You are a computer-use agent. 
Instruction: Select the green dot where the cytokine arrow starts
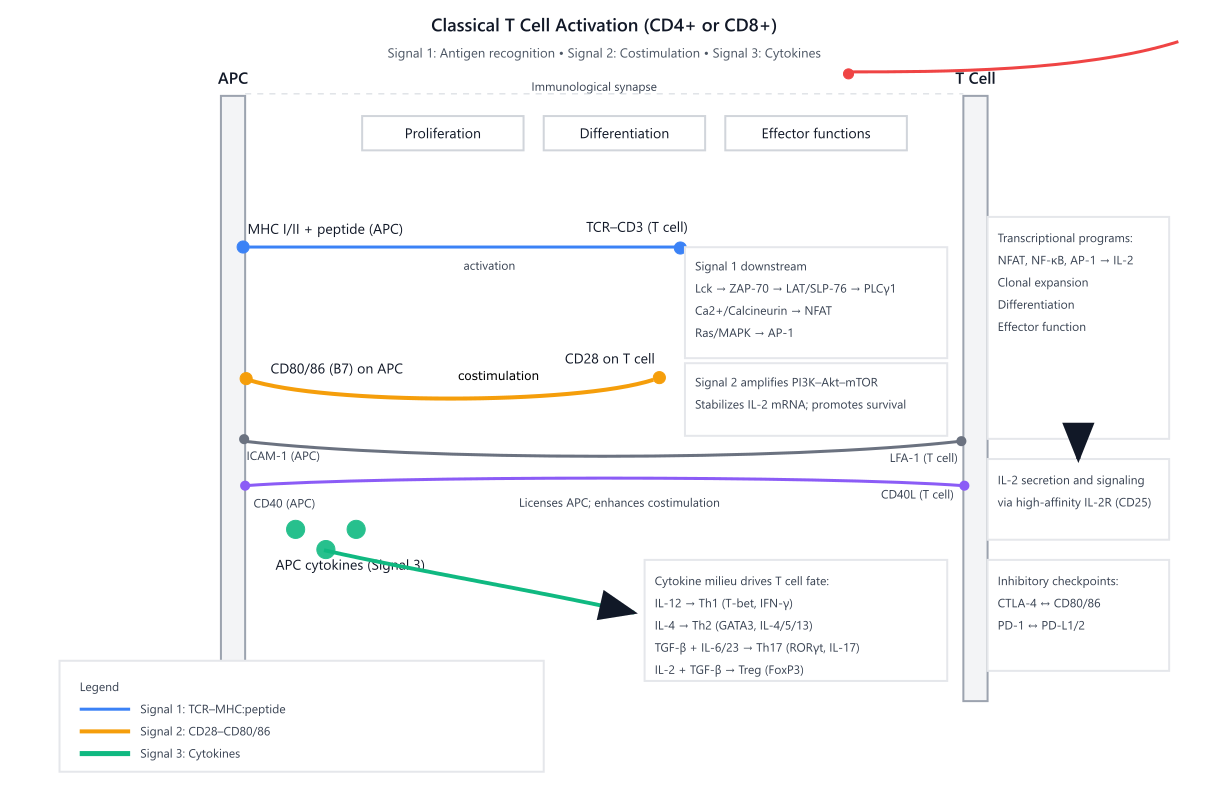click(325, 549)
